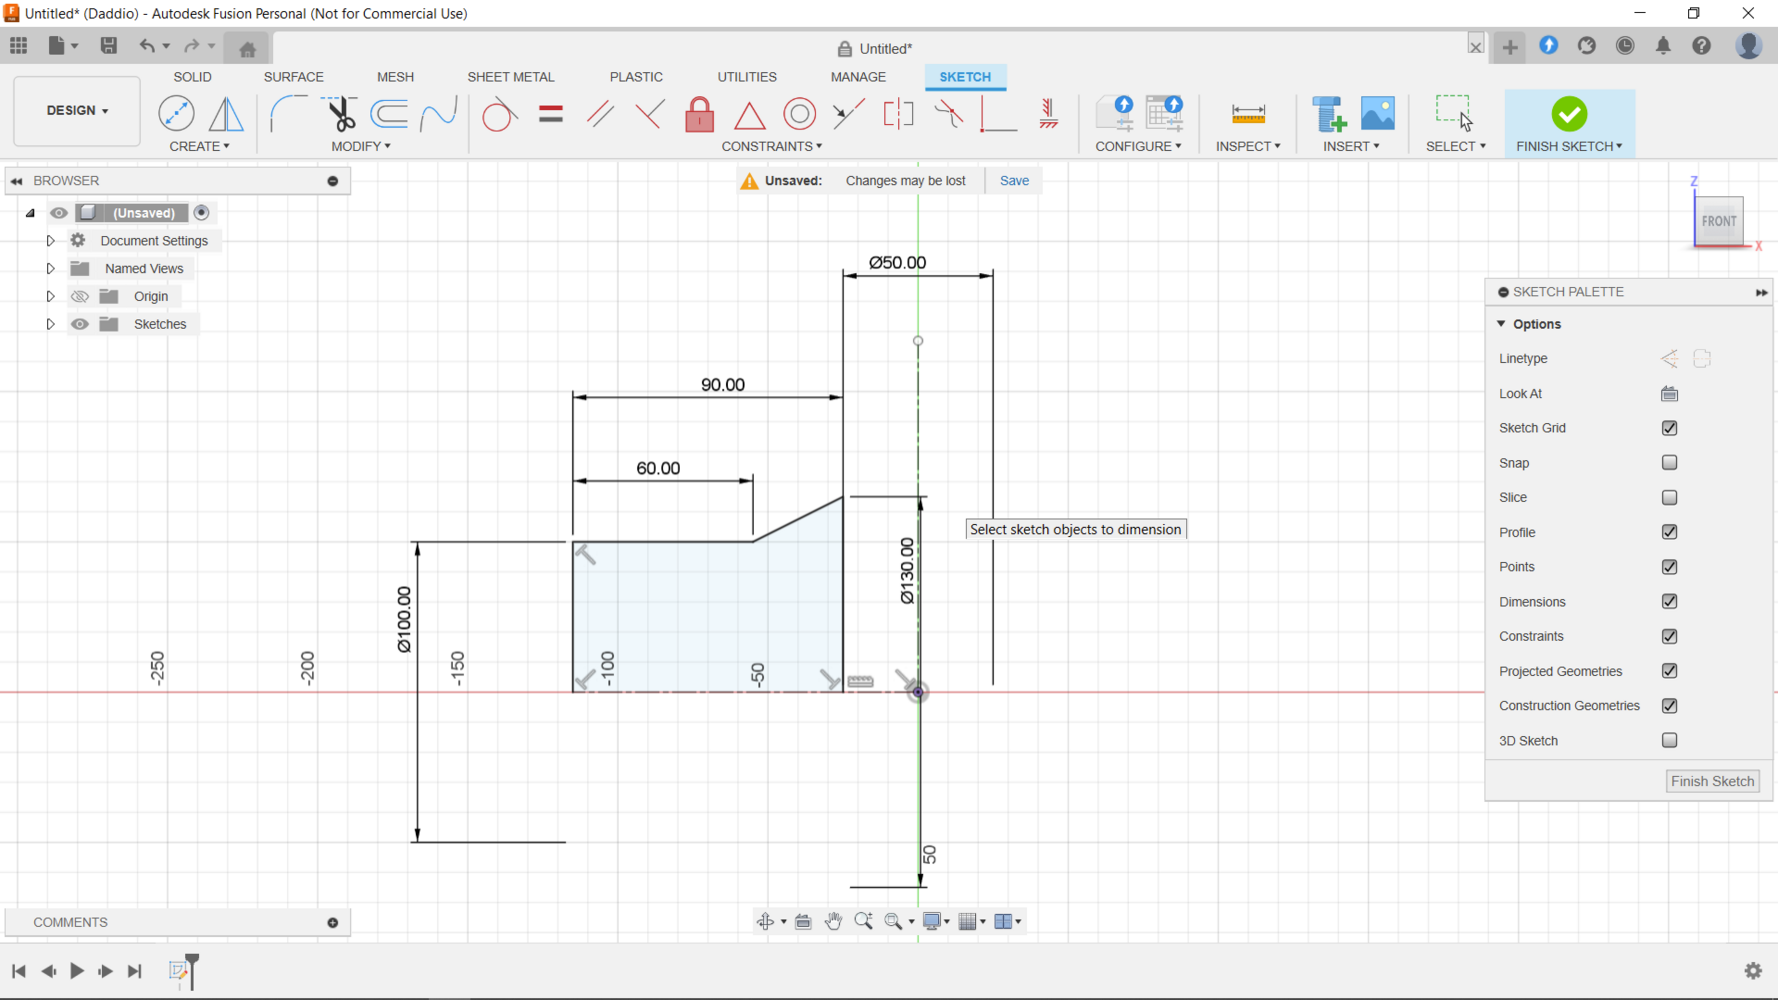Toggle the Constraints checkbox
This screenshot has width=1778, height=1000.
(x=1669, y=636)
